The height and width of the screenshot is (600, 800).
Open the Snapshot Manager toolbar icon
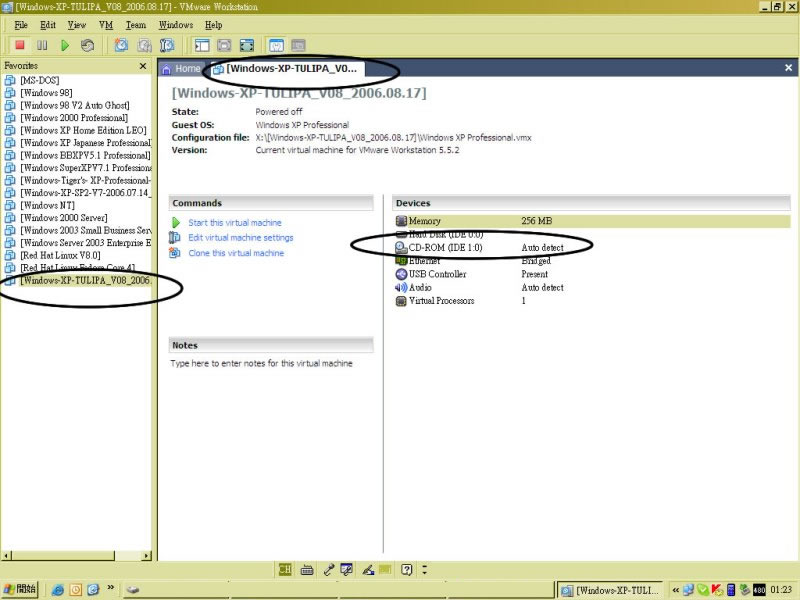167,45
